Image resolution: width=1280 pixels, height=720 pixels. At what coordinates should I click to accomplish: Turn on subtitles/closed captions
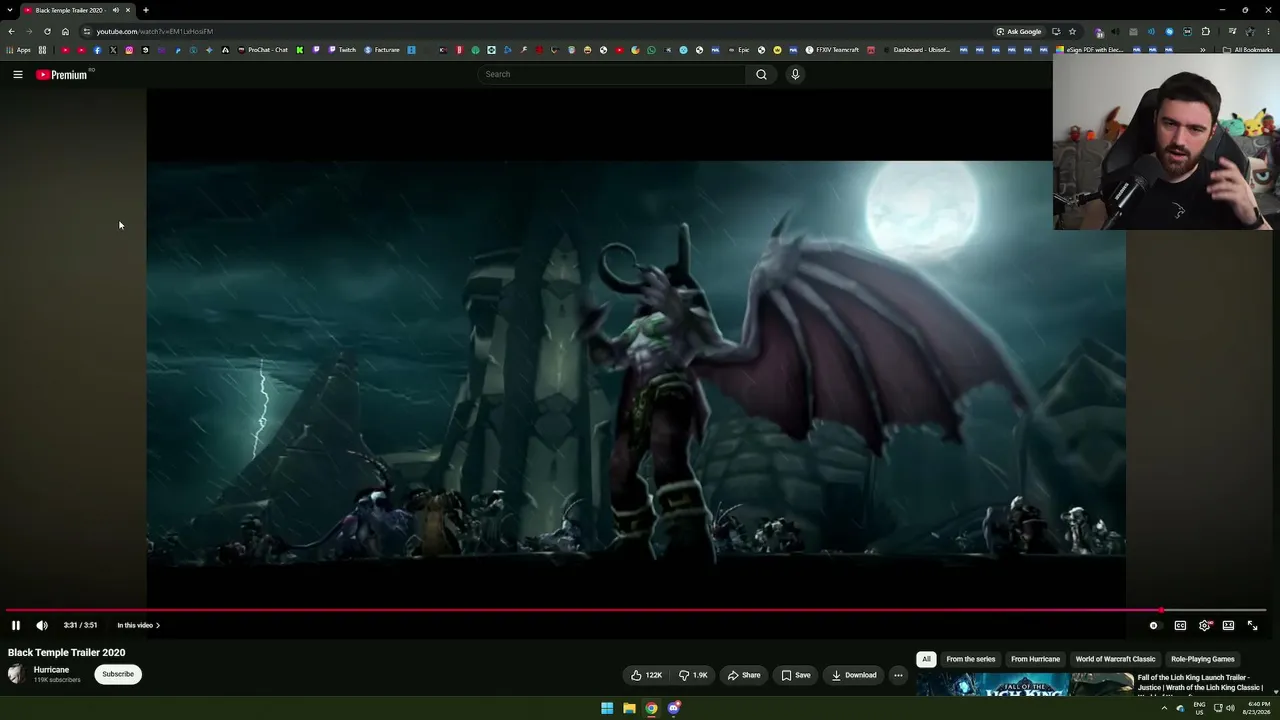pyautogui.click(x=1180, y=625)
